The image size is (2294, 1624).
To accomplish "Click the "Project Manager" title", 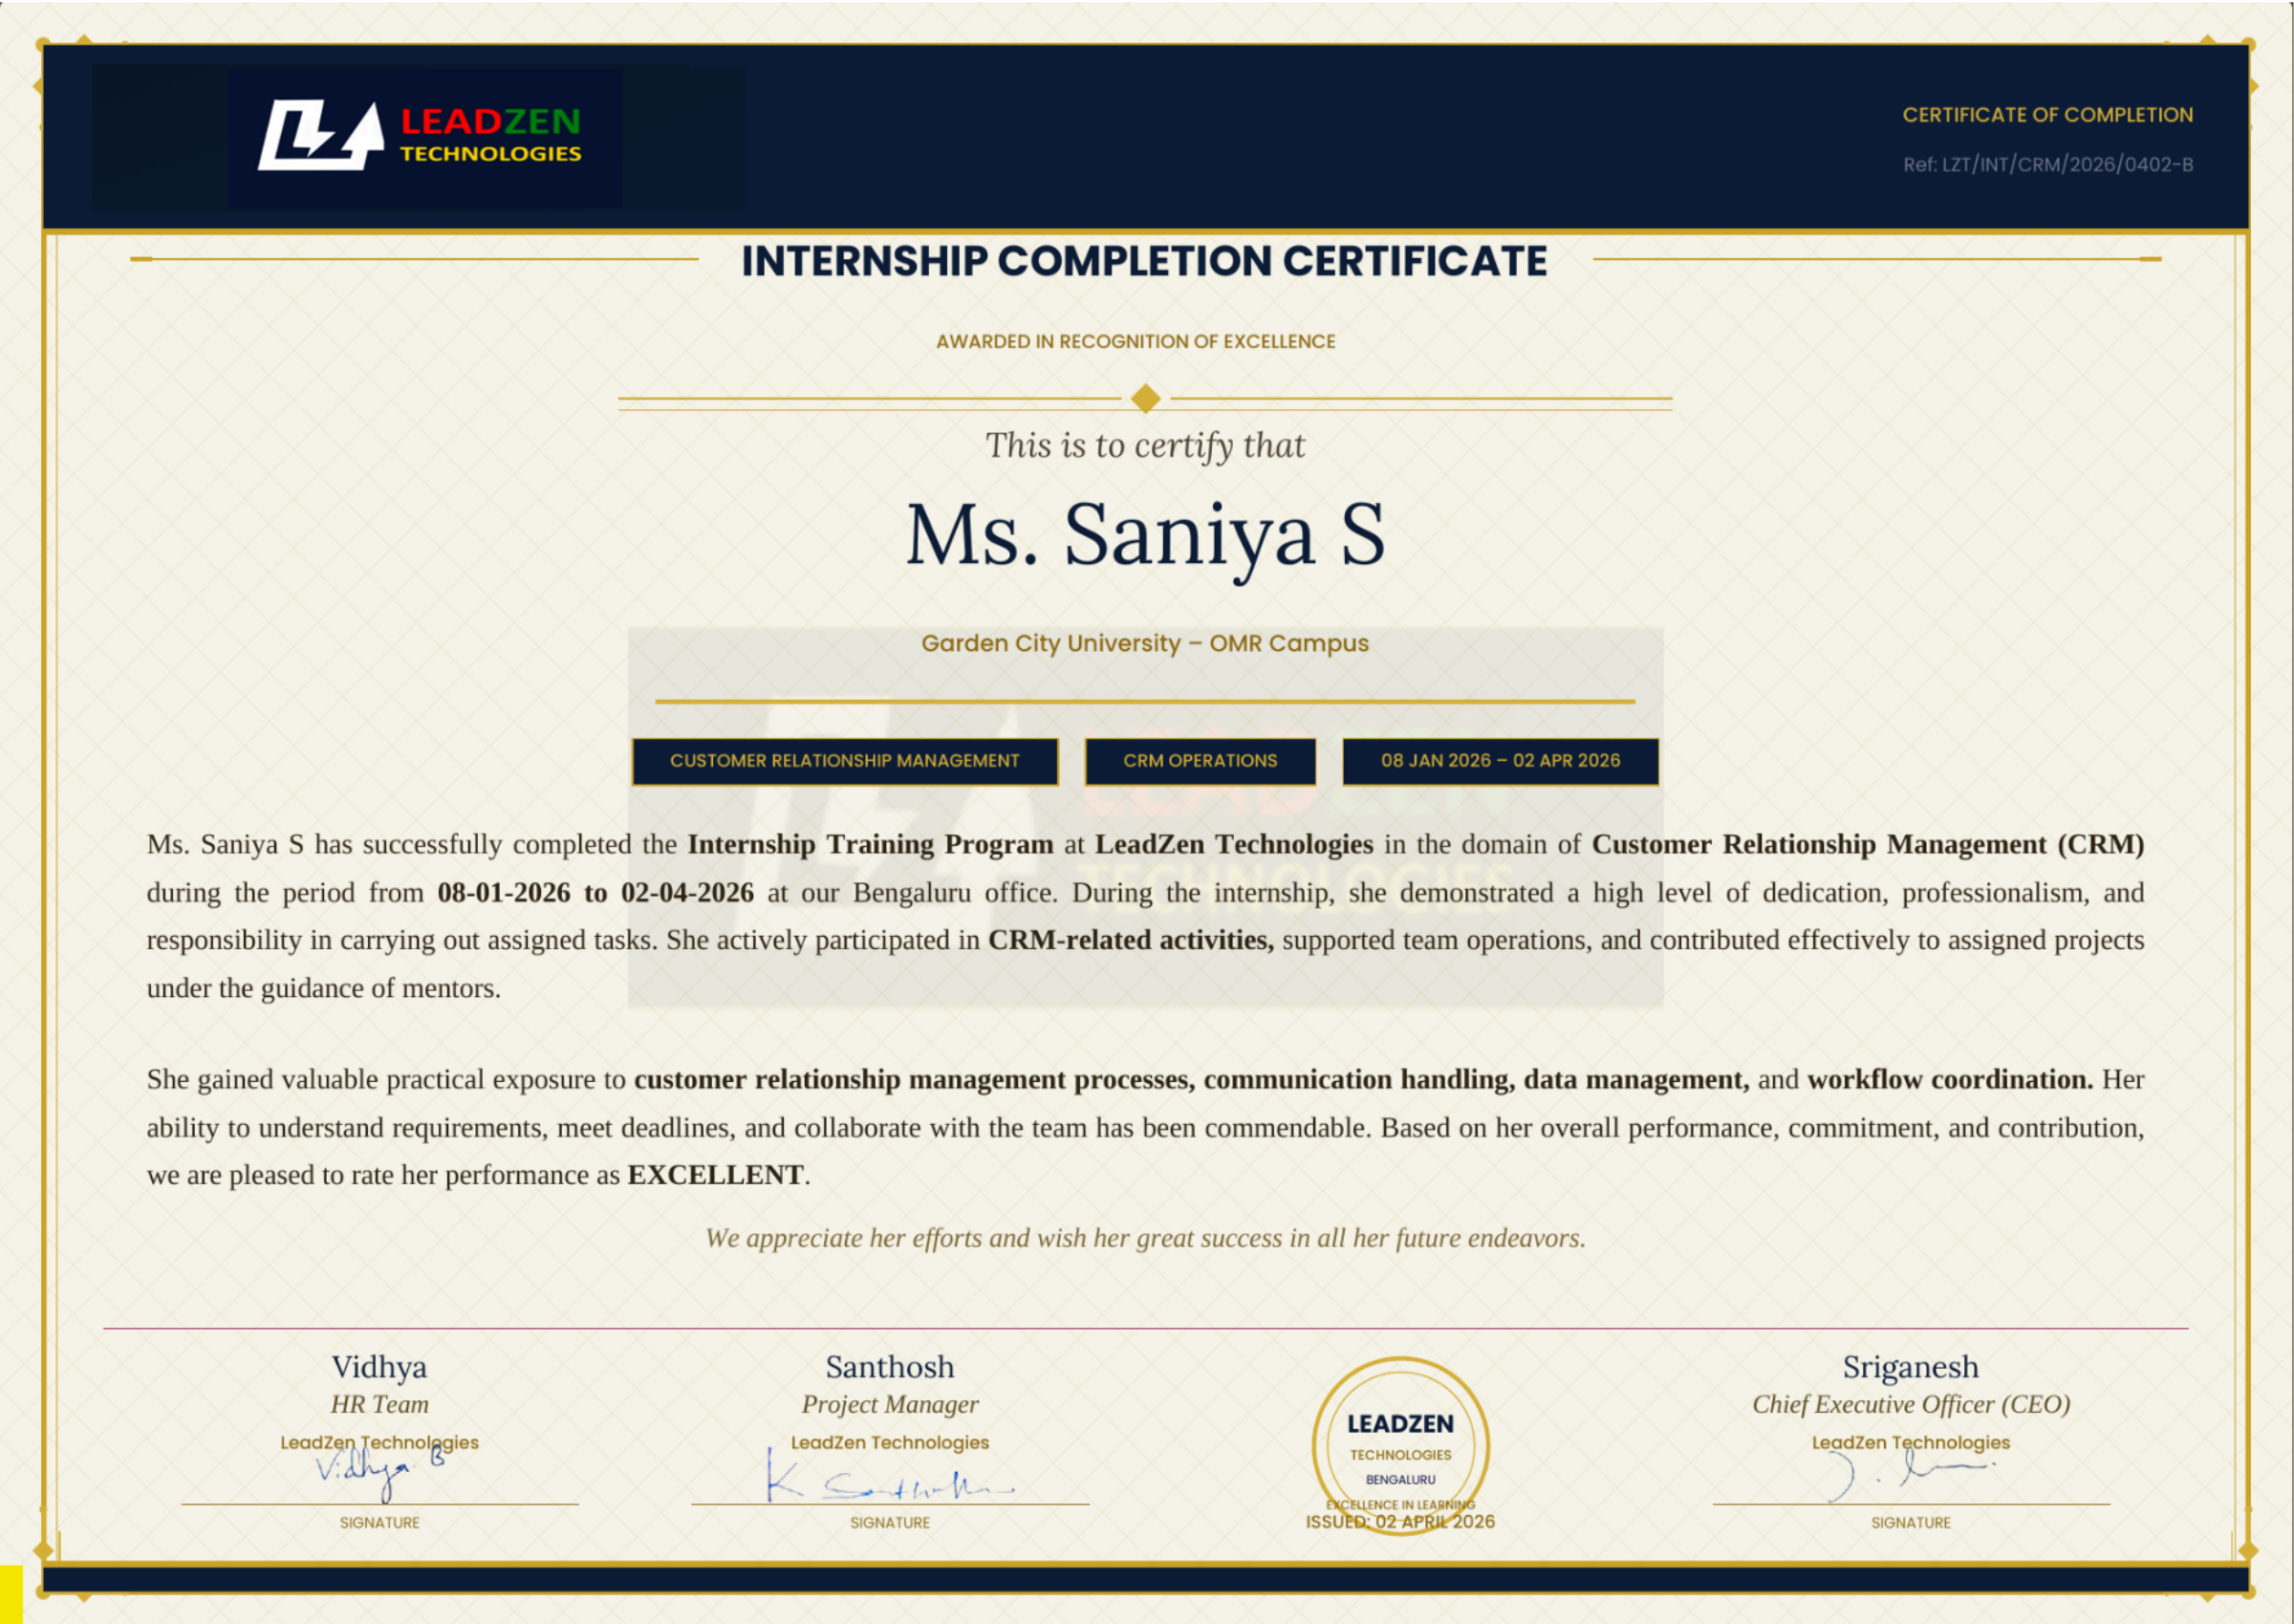I will point(890,1404).
